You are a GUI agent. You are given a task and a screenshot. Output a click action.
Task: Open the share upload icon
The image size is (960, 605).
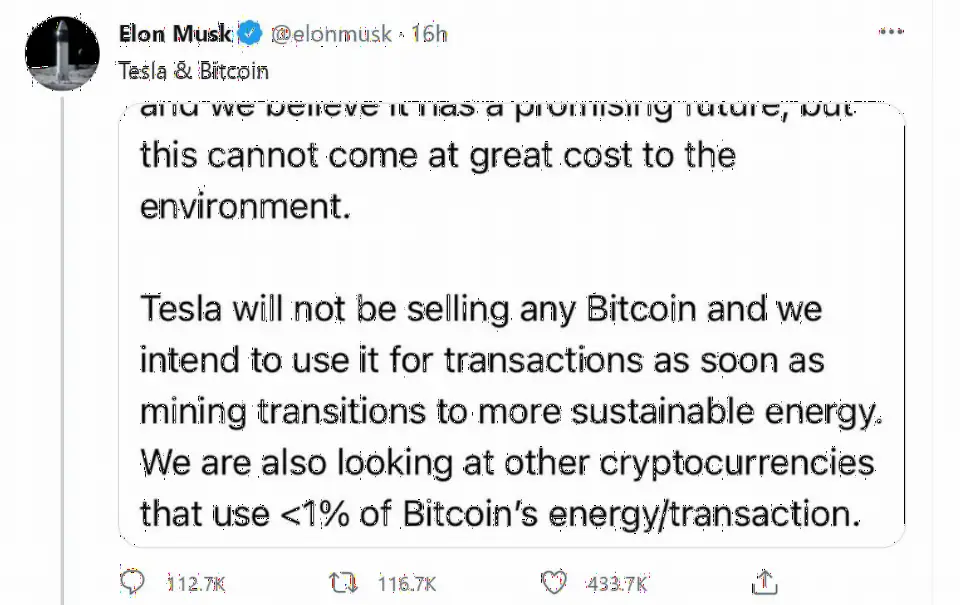pos(764,582)
